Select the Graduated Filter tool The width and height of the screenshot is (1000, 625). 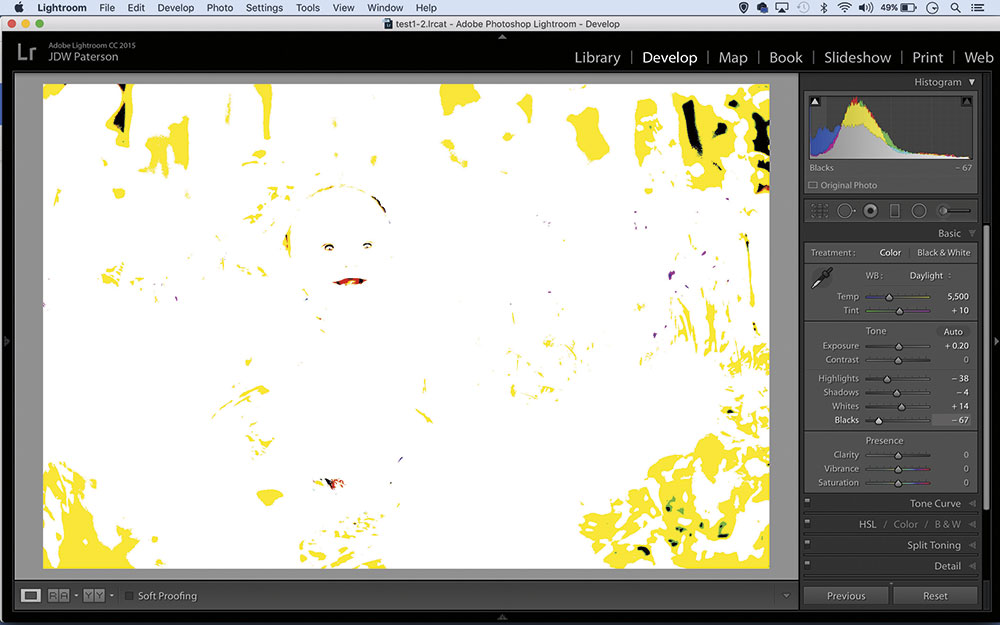pyautogui.click(x=896, y=210)
